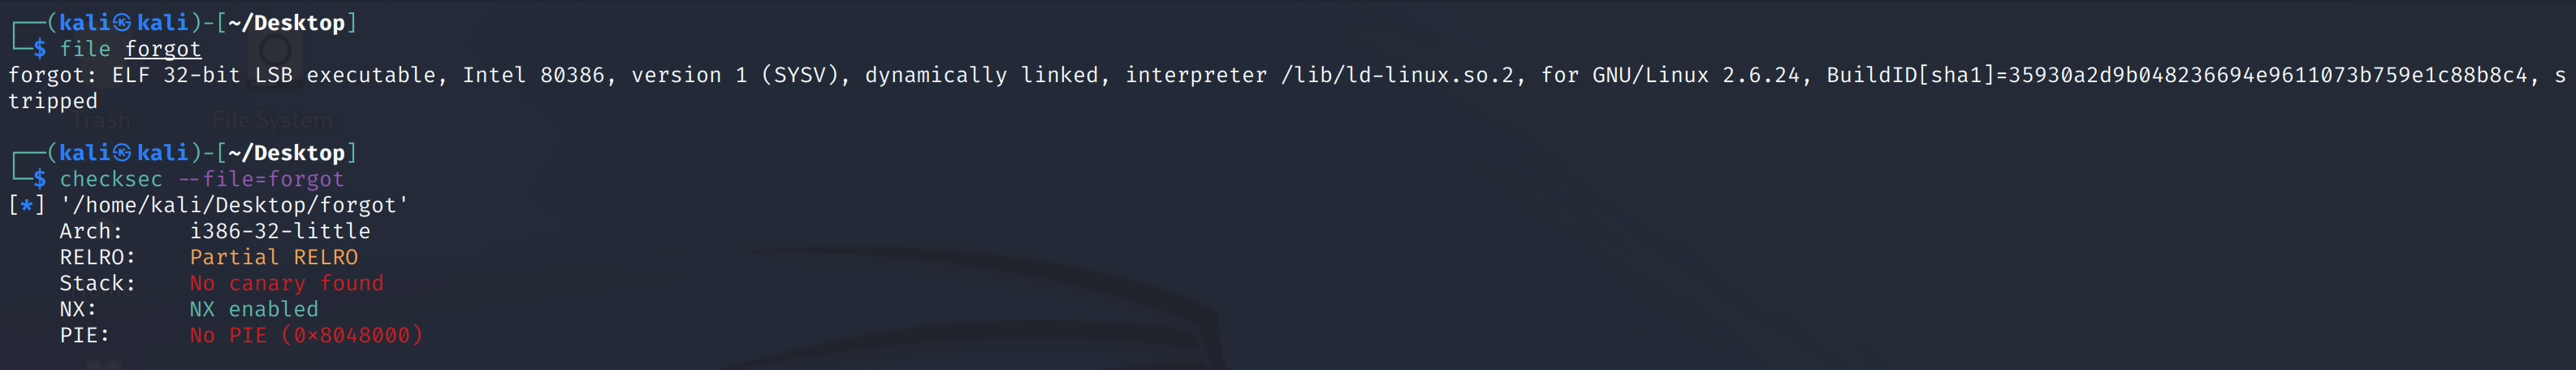The image size is (2576, 370).
Task: Click the Kali symbol in second prompt
Action: pyautogui.click(x=122, y=153)
